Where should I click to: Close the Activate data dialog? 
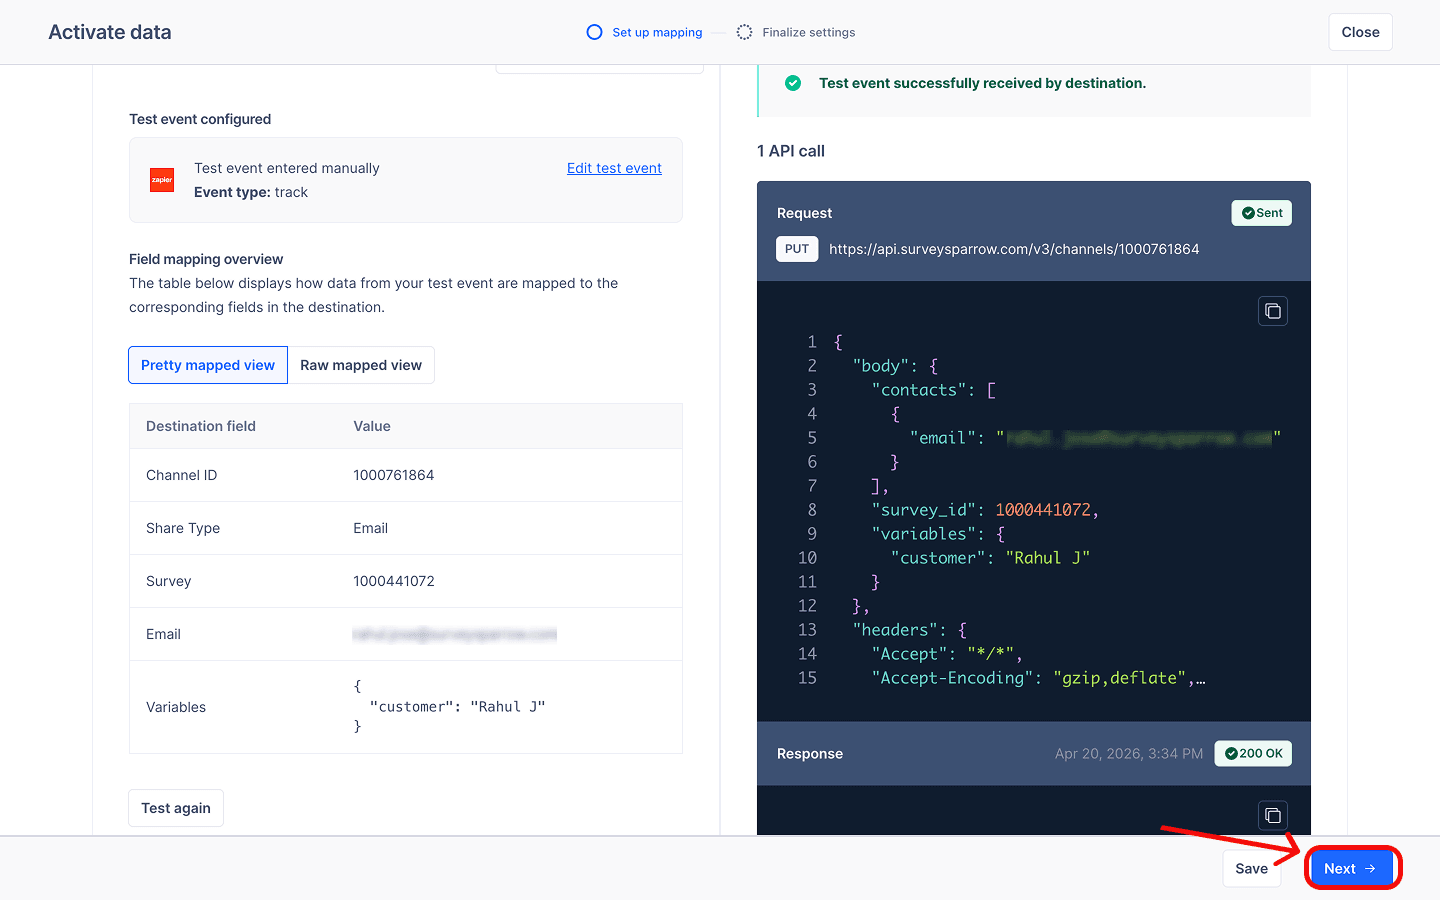(x=1360, y=32)
